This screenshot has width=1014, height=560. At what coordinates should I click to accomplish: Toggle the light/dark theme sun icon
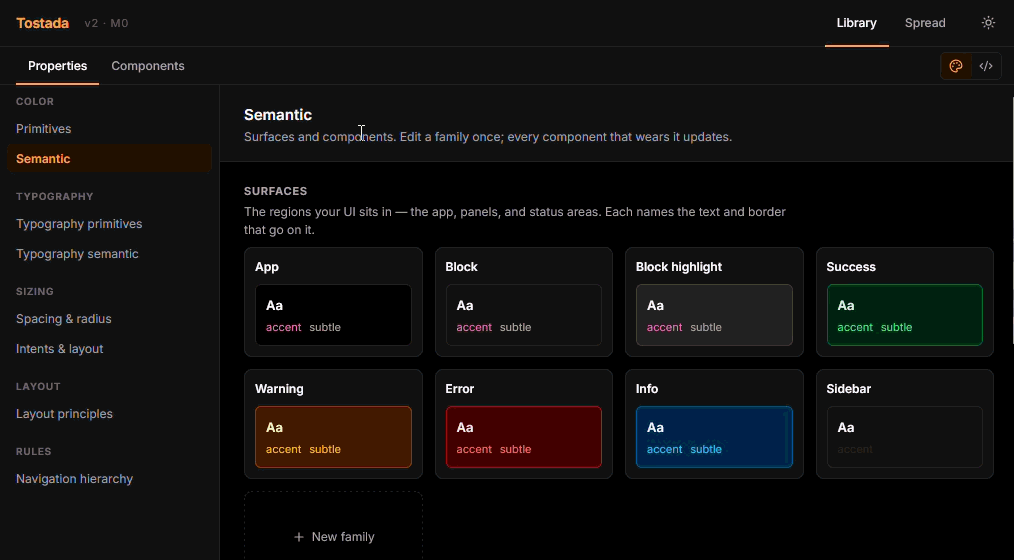point(988,23)
